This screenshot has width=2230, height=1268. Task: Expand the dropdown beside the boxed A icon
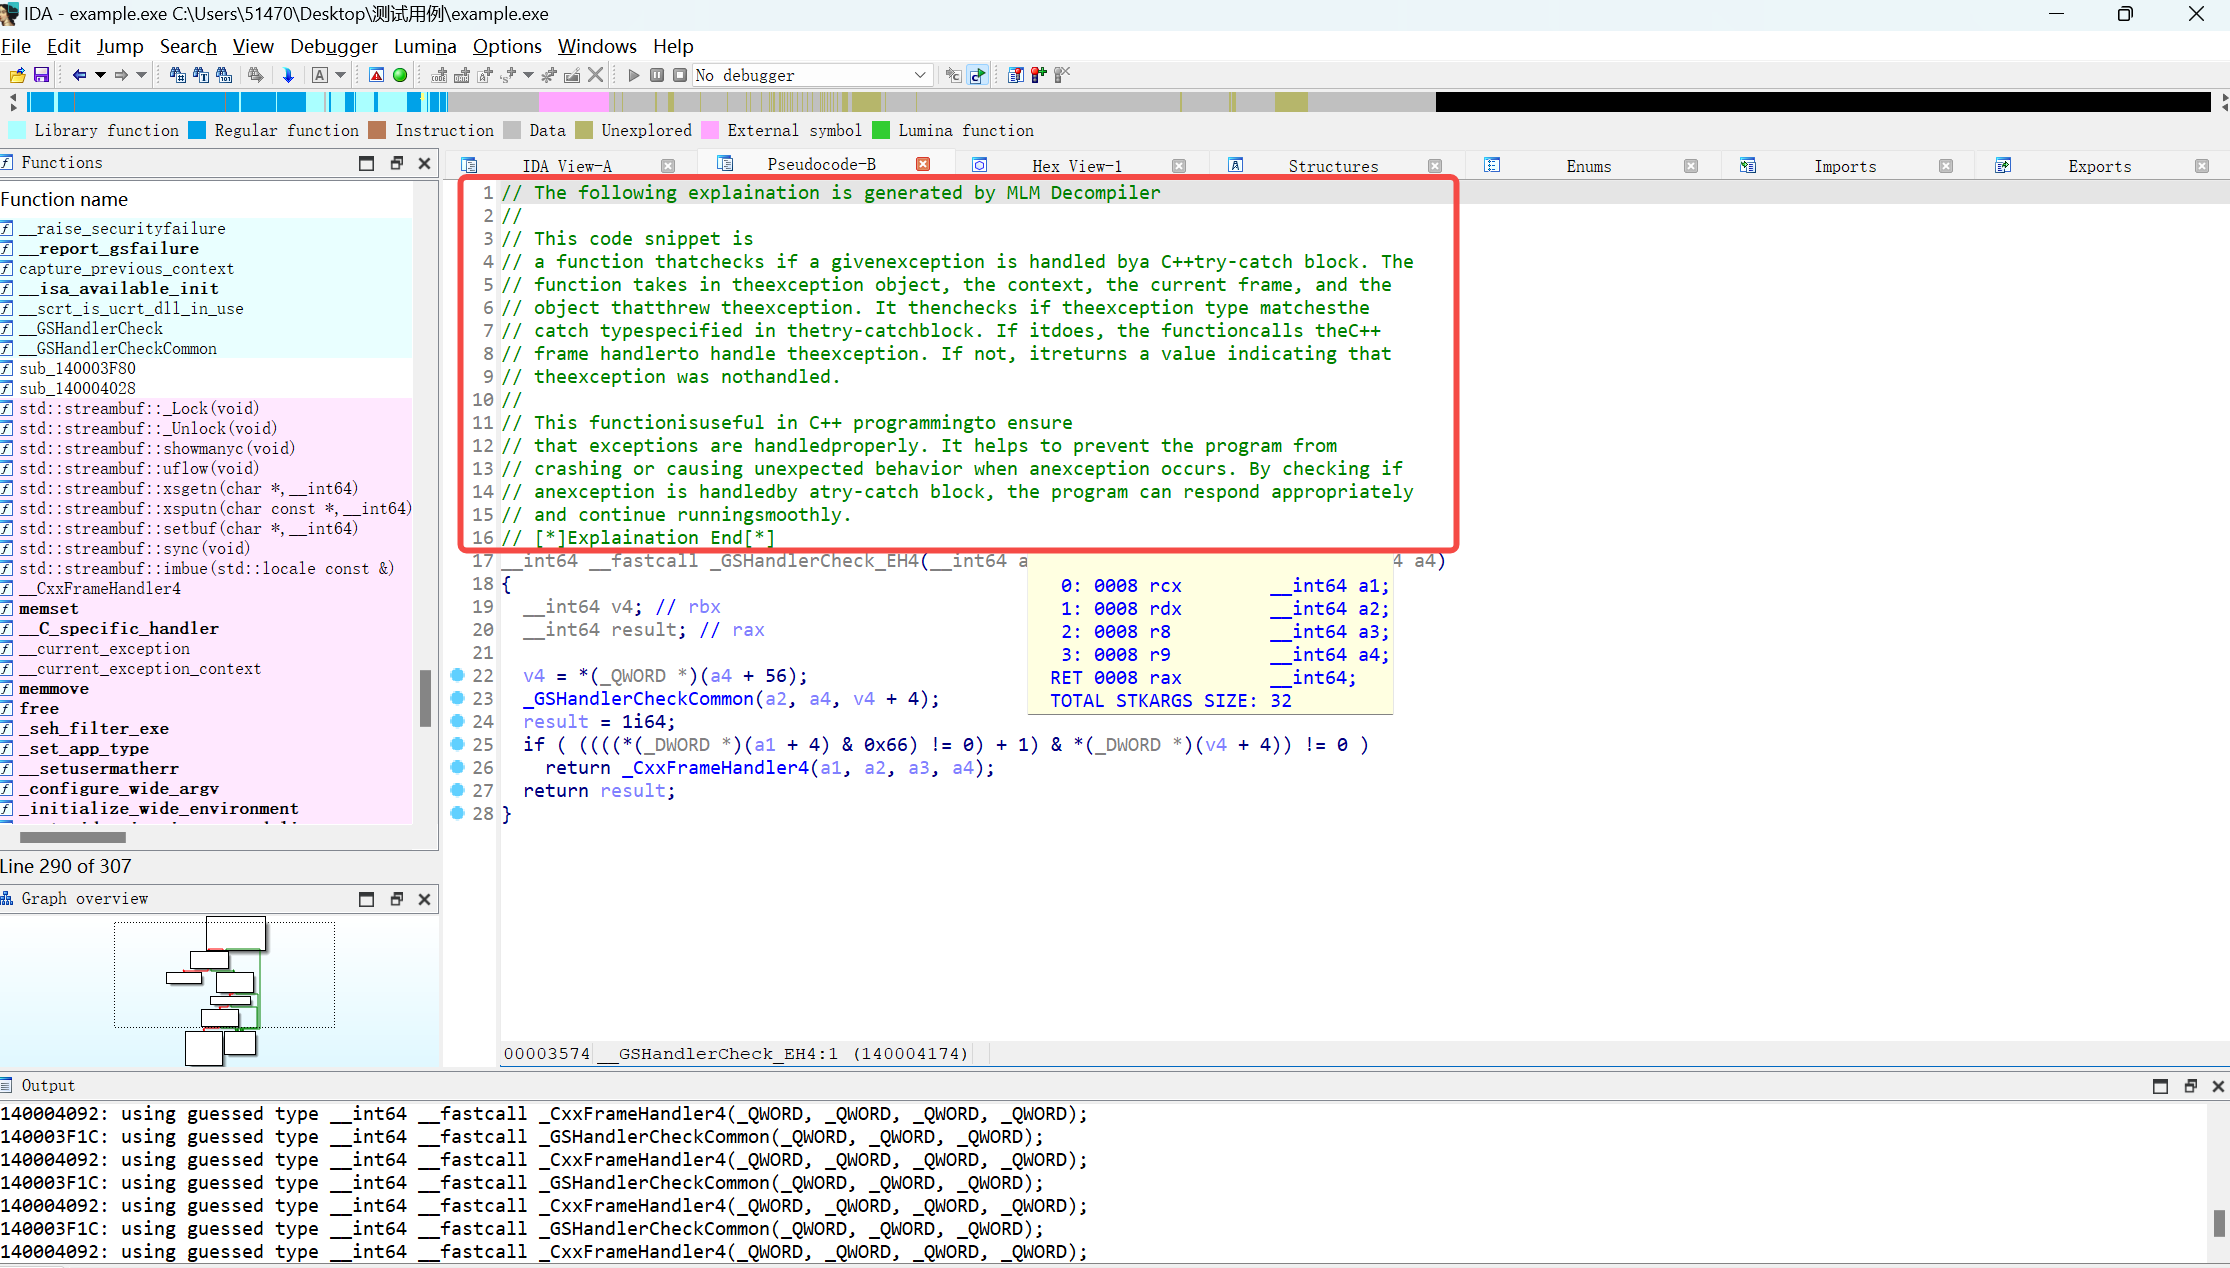pyautogui.click(x=341, y=75)
